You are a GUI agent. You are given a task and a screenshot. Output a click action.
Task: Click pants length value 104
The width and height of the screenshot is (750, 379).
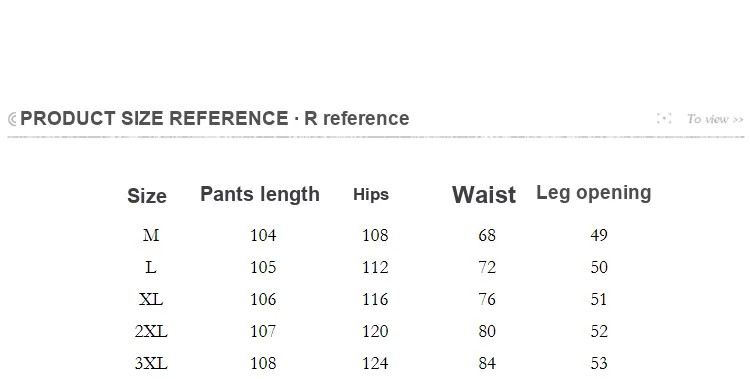pyautogui.click(x=263, y=235)
